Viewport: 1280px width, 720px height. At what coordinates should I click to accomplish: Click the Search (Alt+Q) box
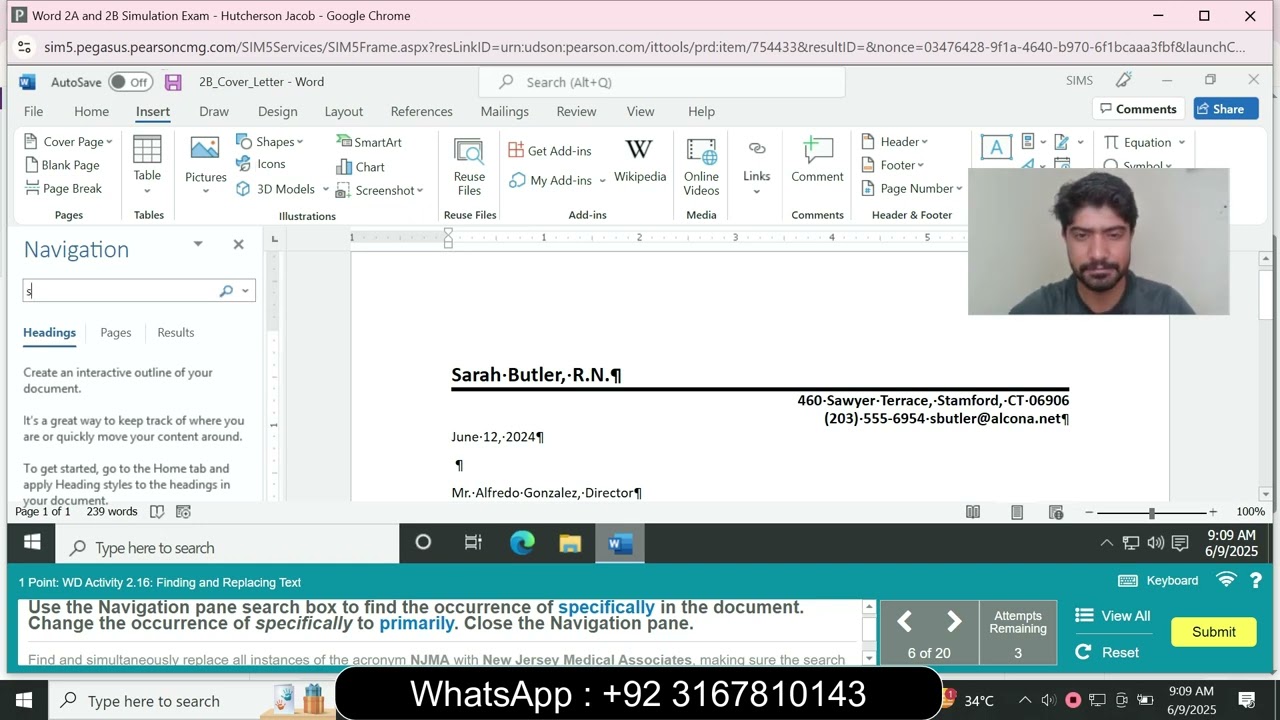(662, 82)
